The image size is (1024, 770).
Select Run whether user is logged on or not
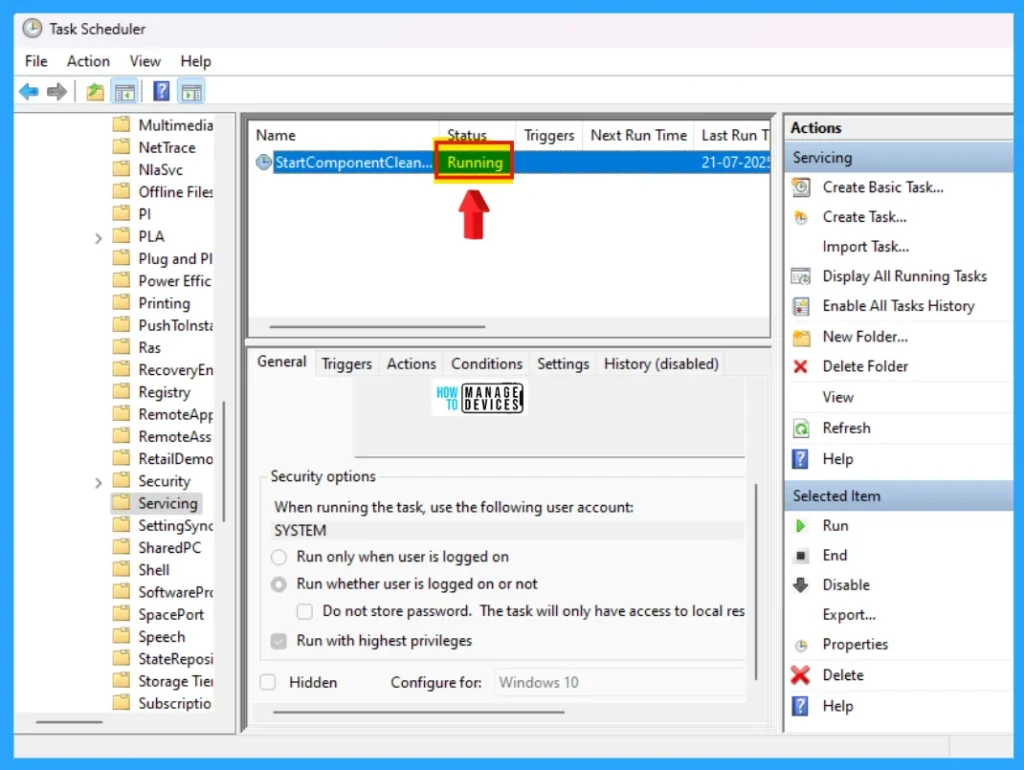(279, 584)
